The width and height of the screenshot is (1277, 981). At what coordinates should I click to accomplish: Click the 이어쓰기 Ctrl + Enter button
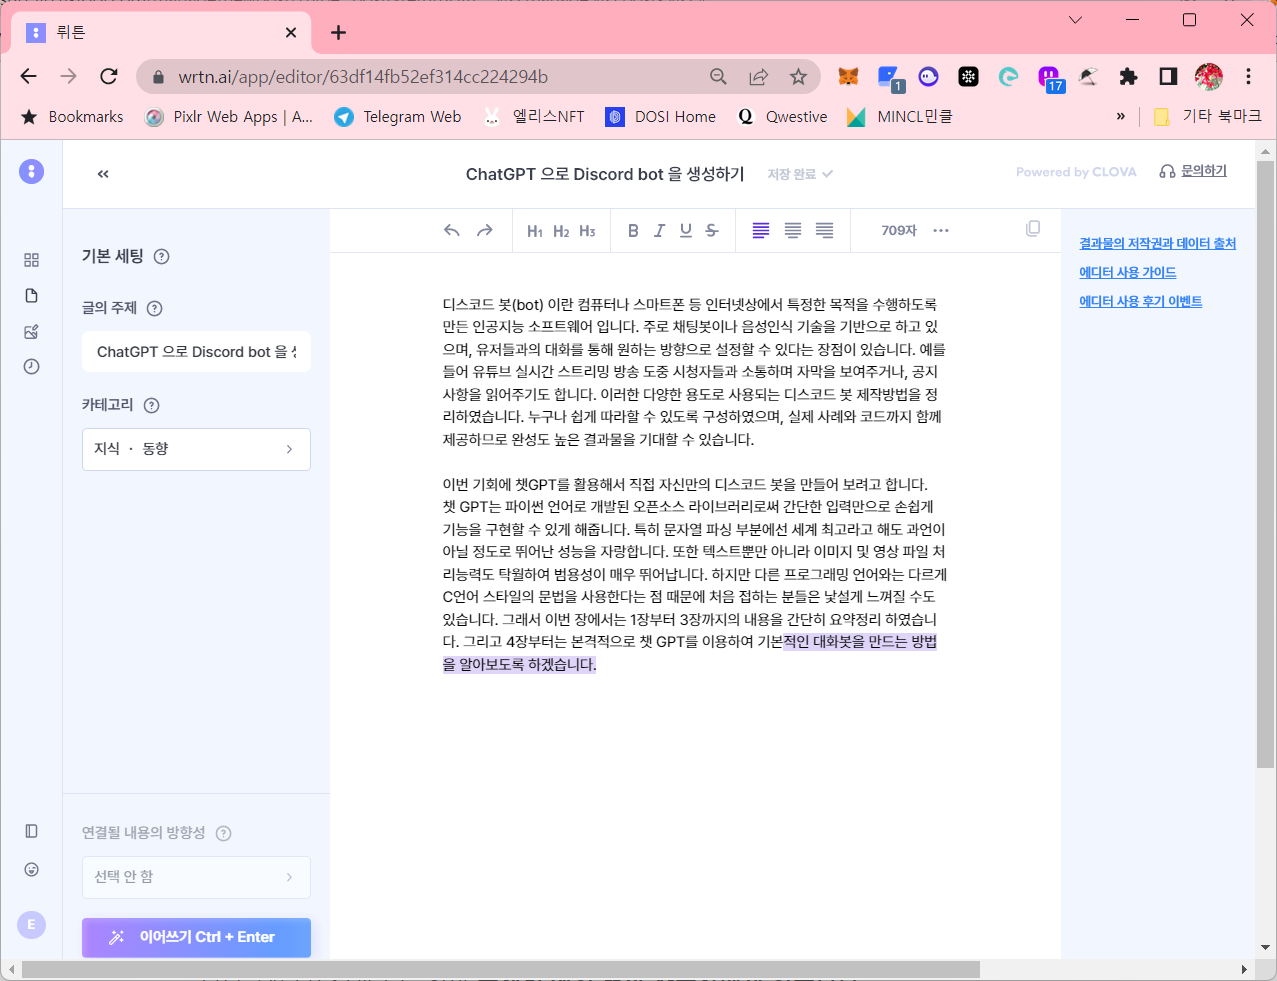(196, 937)
